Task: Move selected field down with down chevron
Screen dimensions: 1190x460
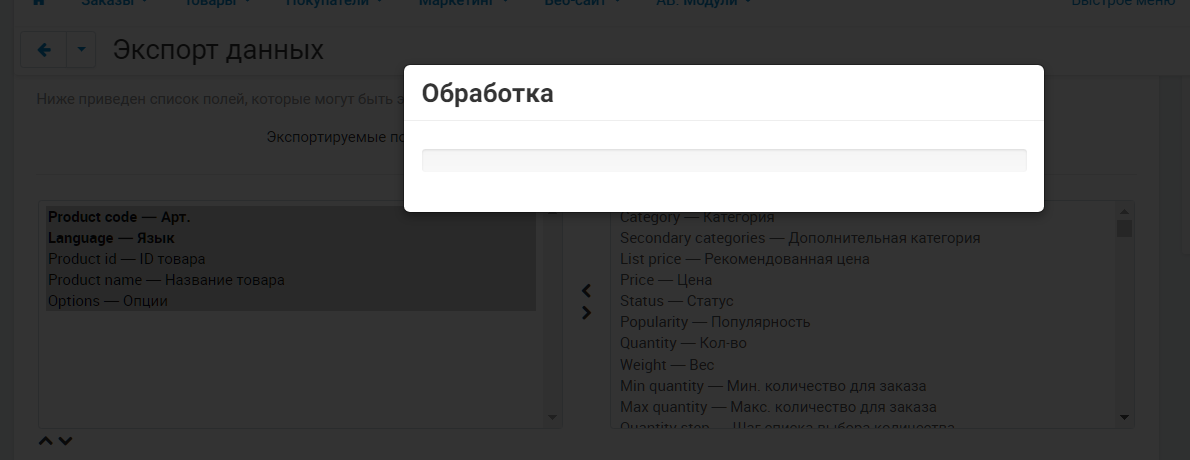Action: (65, 441)
